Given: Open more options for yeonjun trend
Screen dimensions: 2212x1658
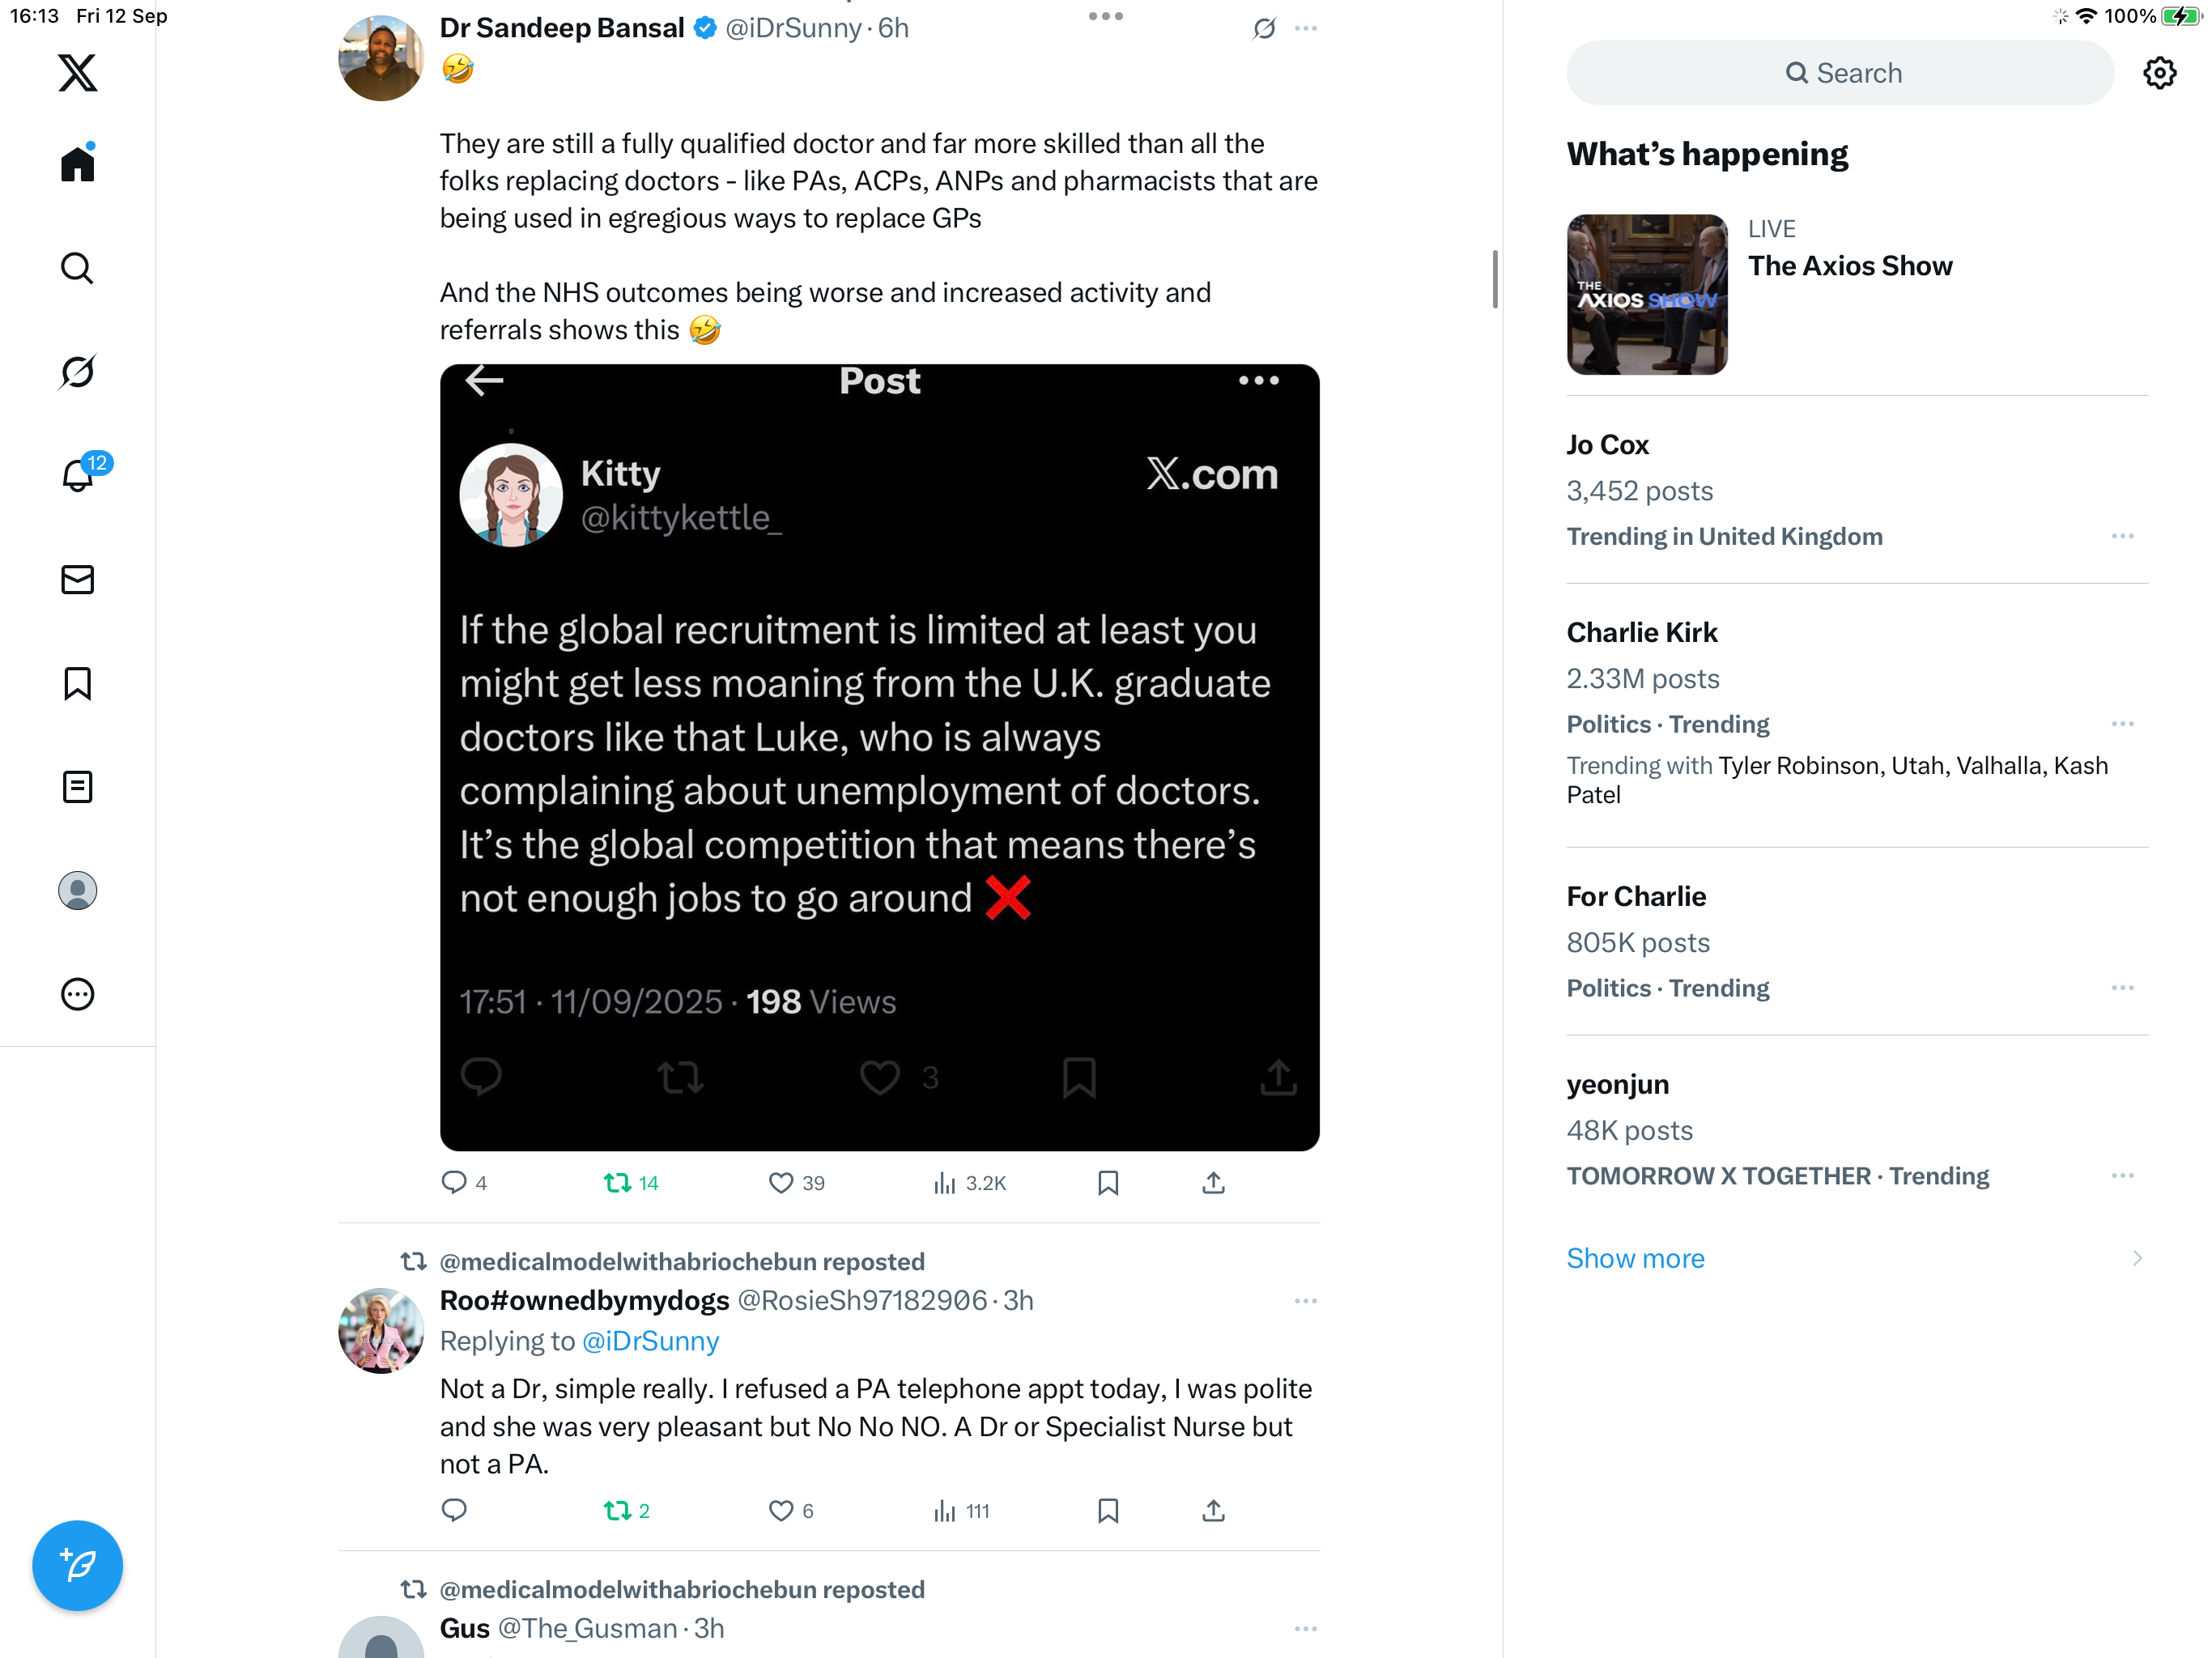Looking at the screenshot, I should 2122,1176.
